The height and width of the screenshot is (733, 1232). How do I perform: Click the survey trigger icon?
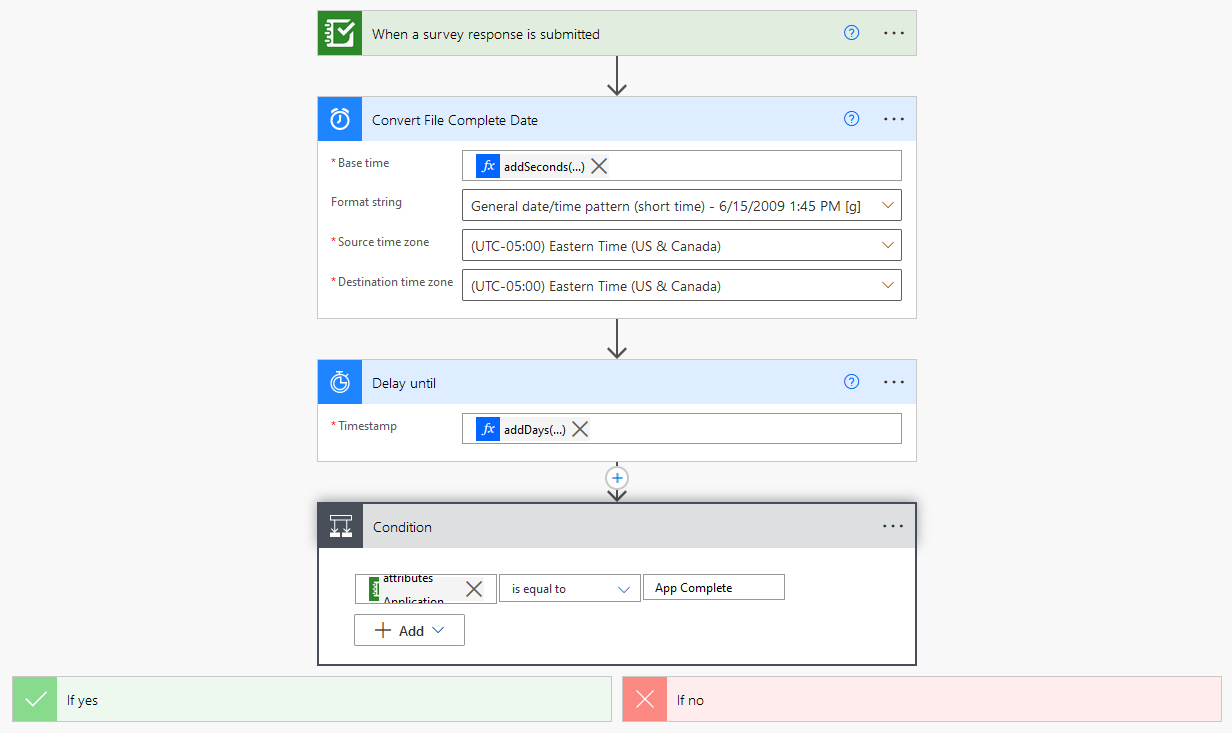[340, 34]
